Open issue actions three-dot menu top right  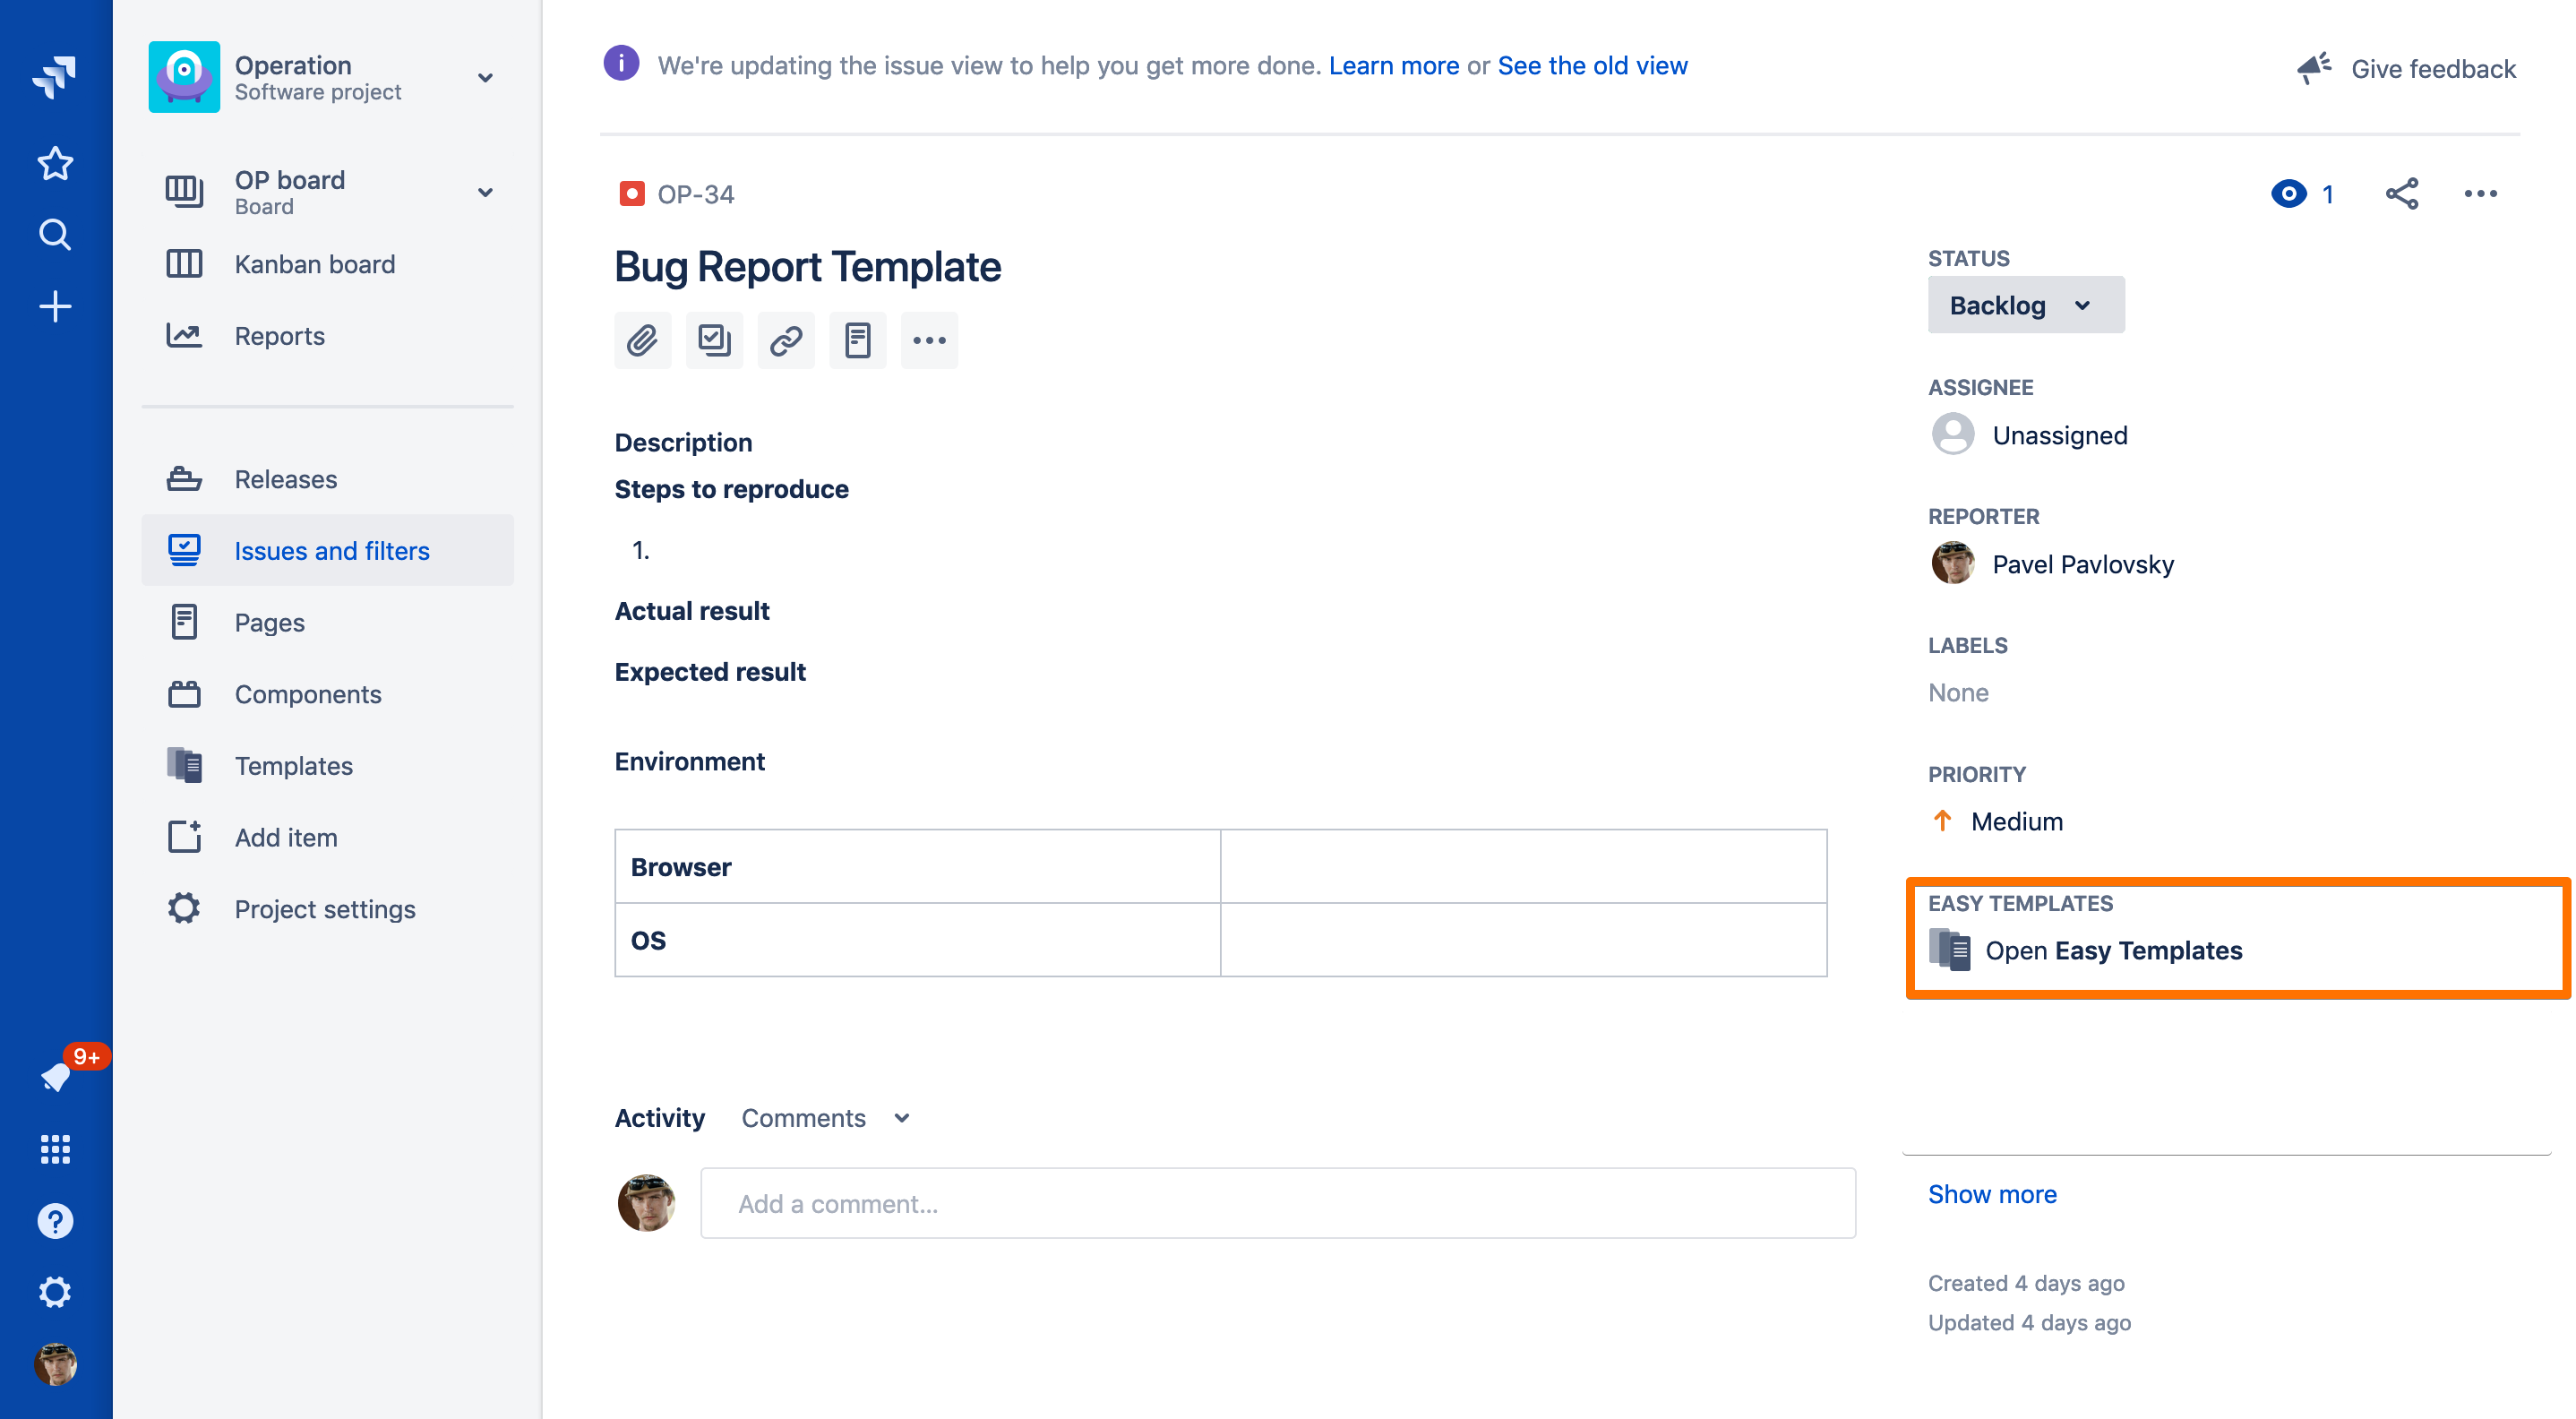coord(2480,194)
